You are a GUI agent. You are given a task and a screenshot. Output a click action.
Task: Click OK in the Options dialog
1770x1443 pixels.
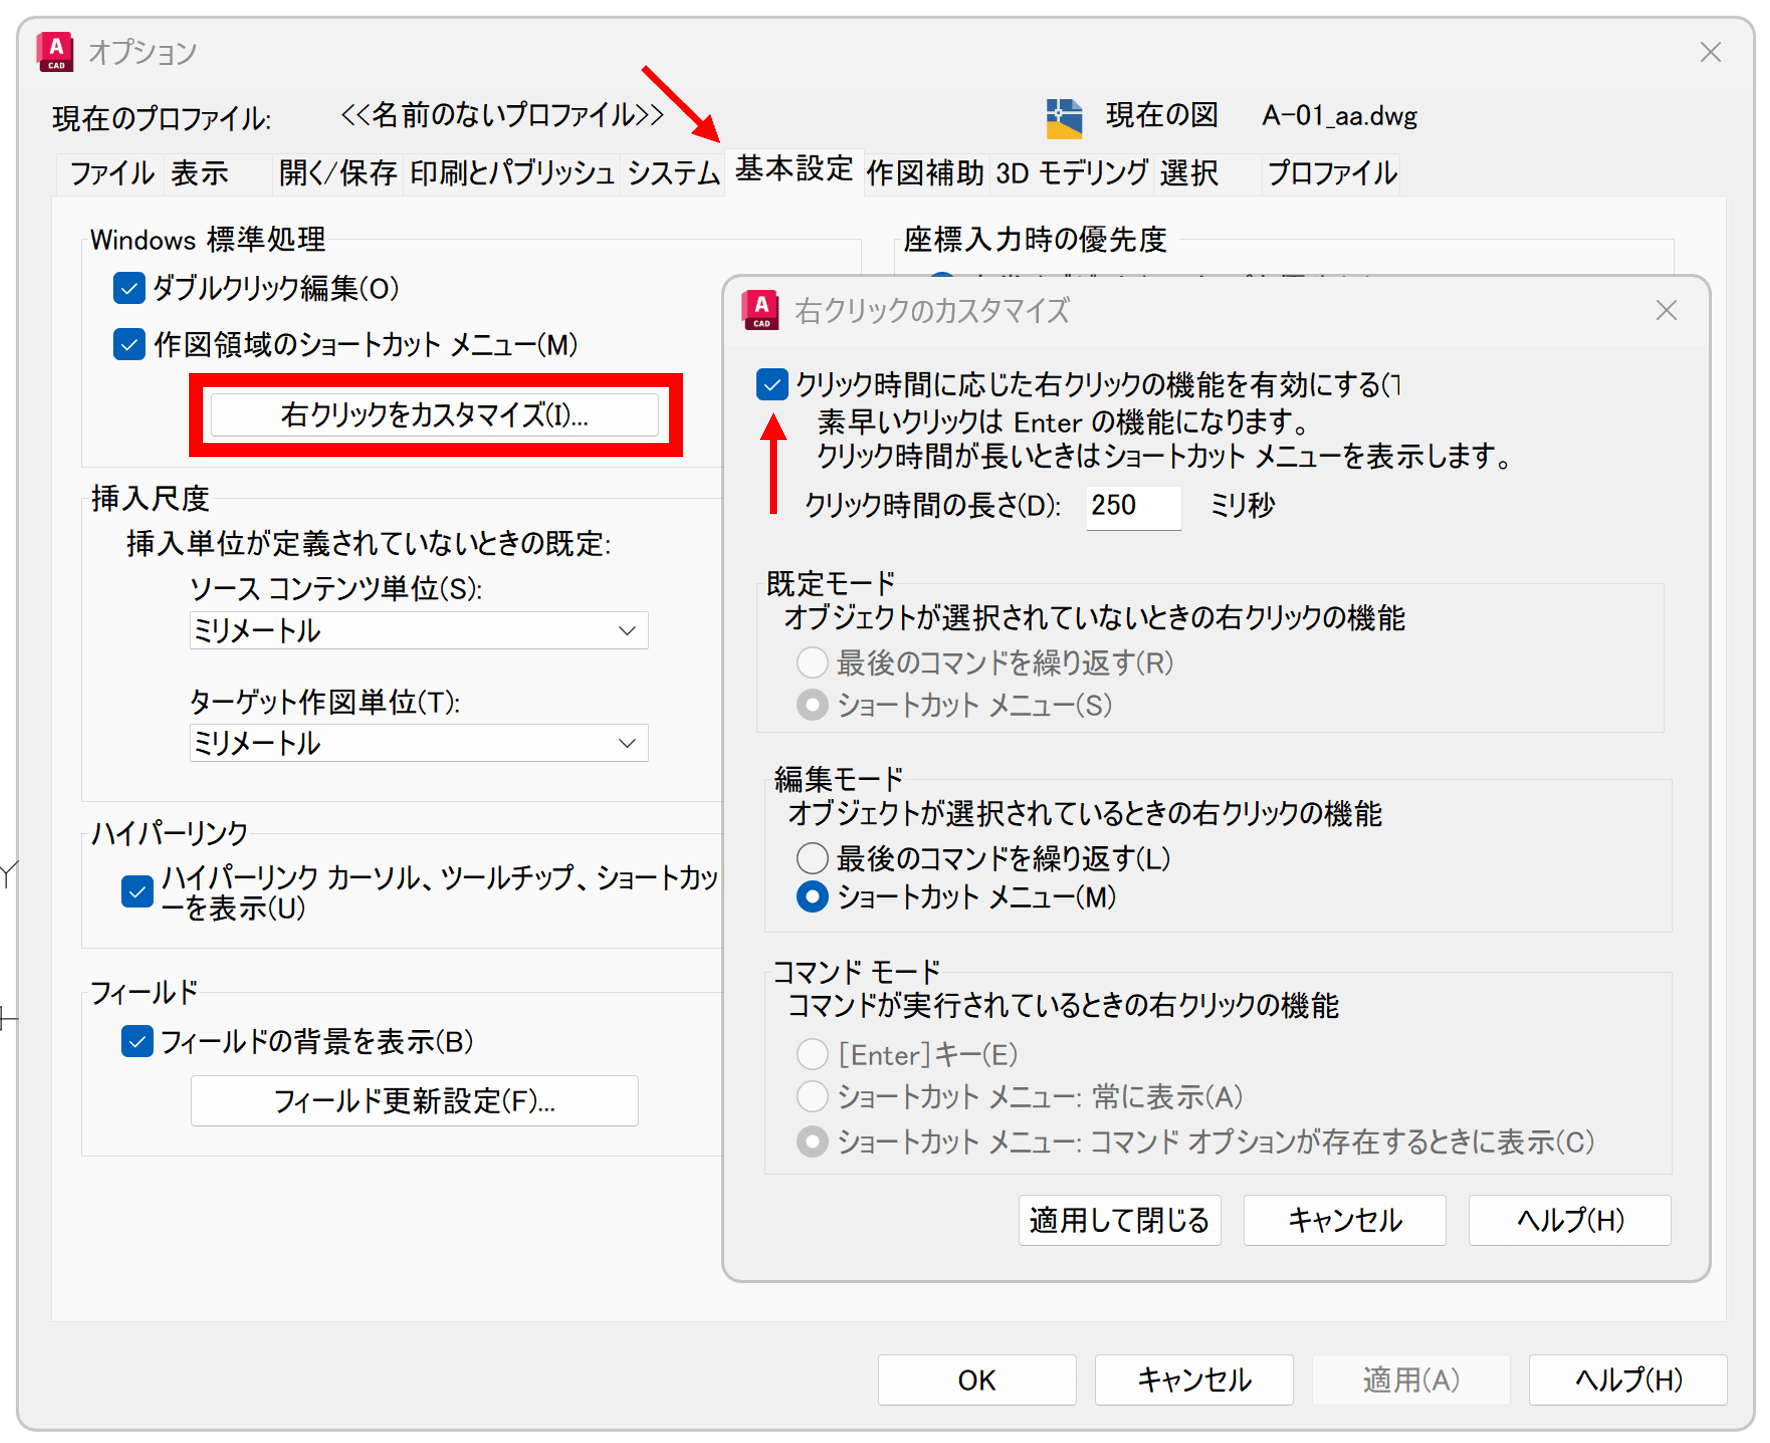pos(976,1380)
